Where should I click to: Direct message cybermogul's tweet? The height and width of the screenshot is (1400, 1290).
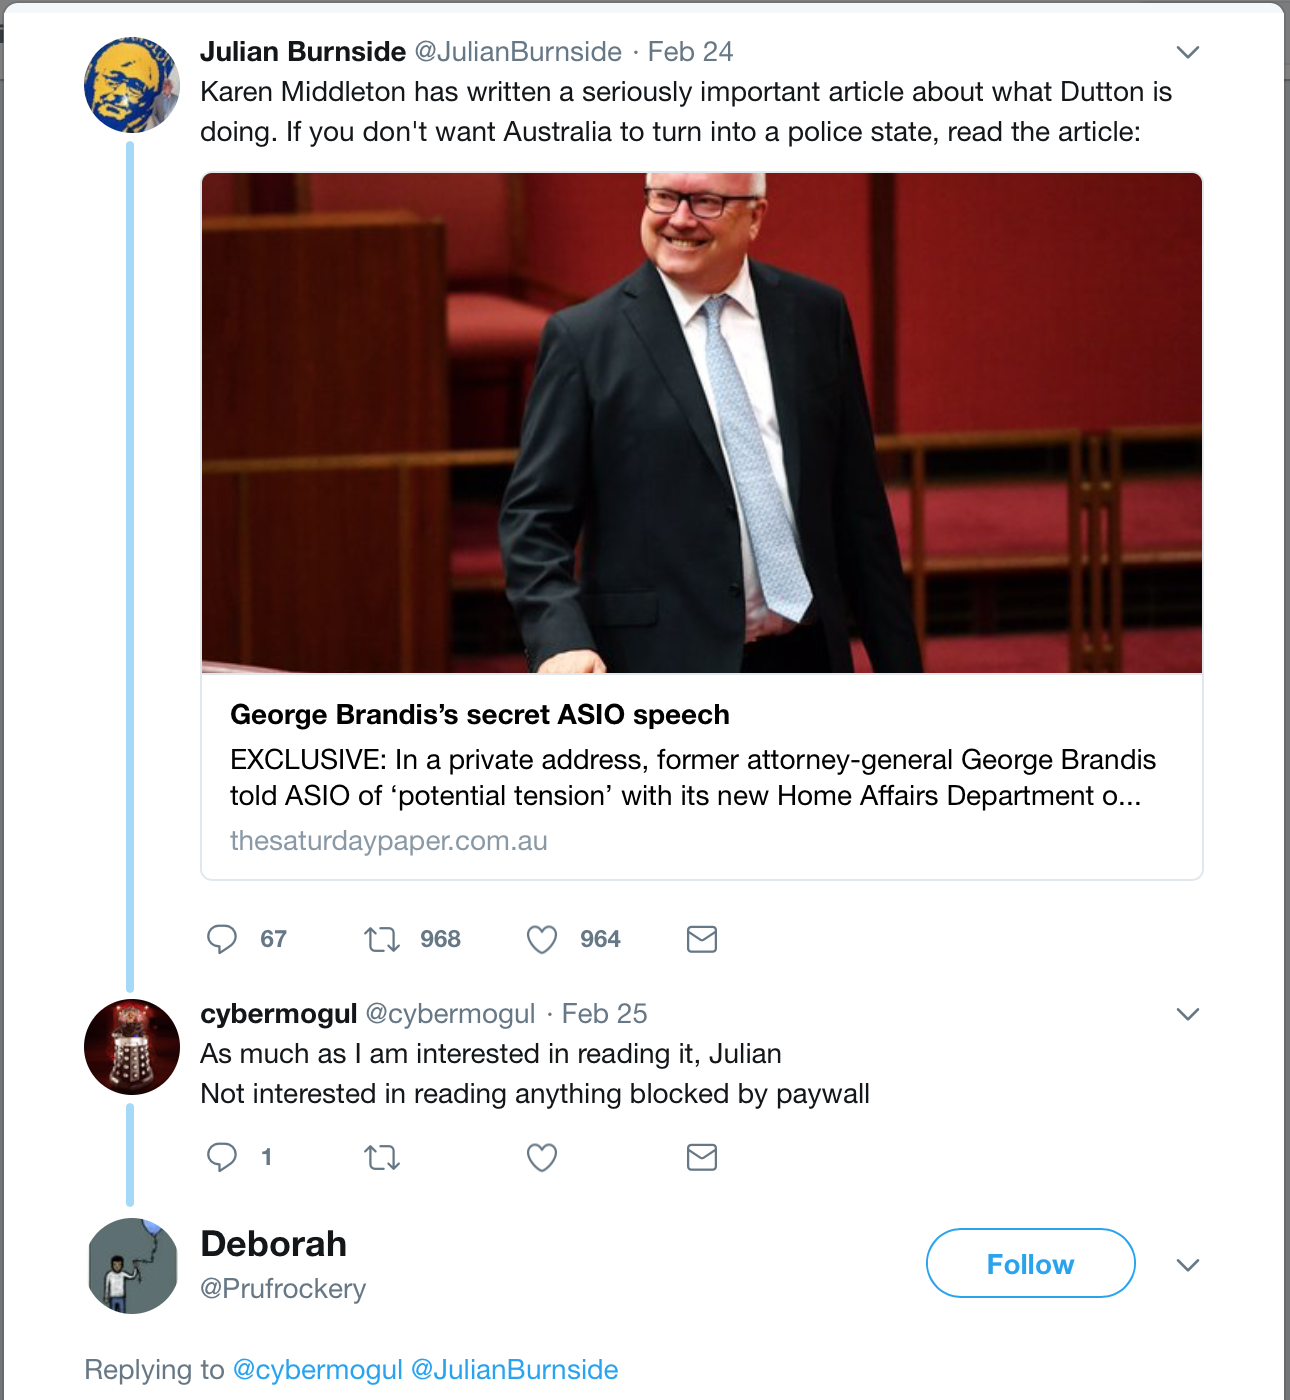click(702, 1157)
